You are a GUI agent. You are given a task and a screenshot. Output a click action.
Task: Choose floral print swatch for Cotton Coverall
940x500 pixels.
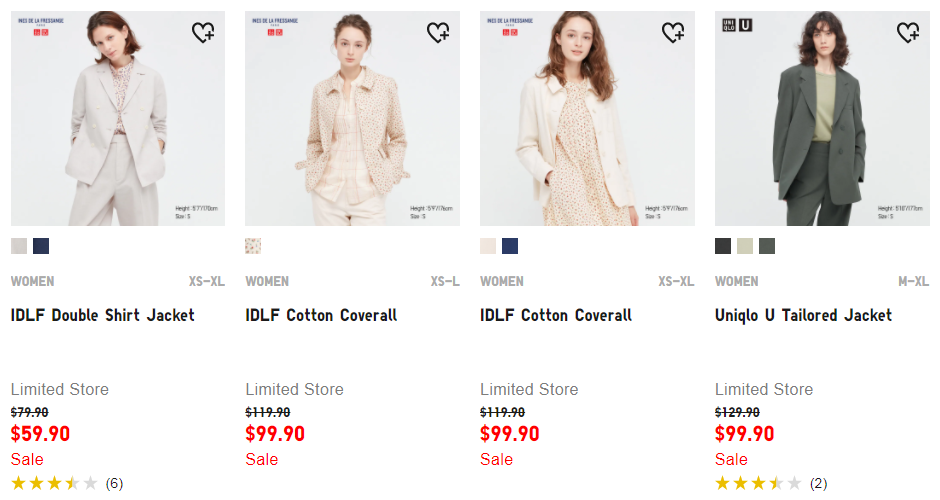click(253, 246)
